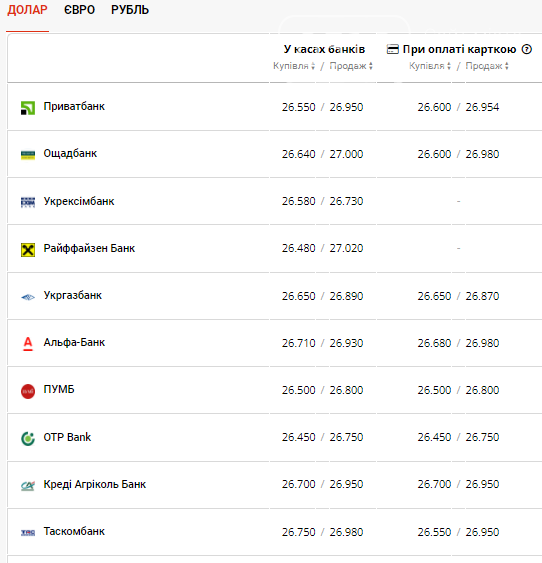Click the OTP Bank green logo
The width and height of the screenshot is (542, 563).
28,438
